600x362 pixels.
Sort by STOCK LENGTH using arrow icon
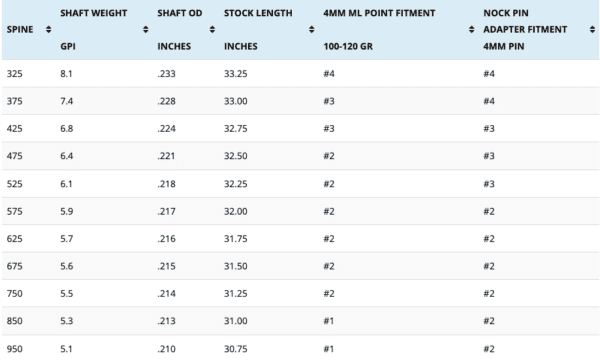tap(311, 29)
